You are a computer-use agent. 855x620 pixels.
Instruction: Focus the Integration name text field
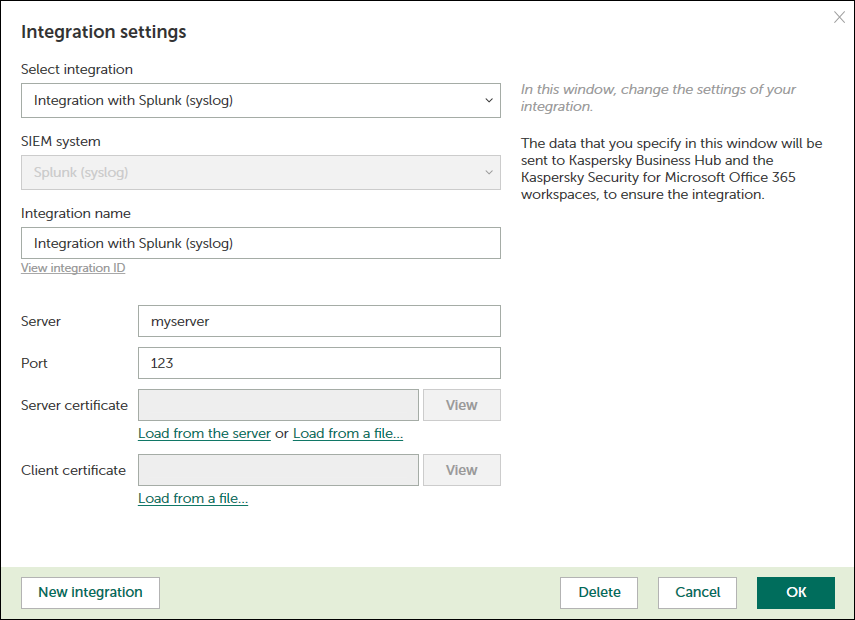[x=260, y=243]
